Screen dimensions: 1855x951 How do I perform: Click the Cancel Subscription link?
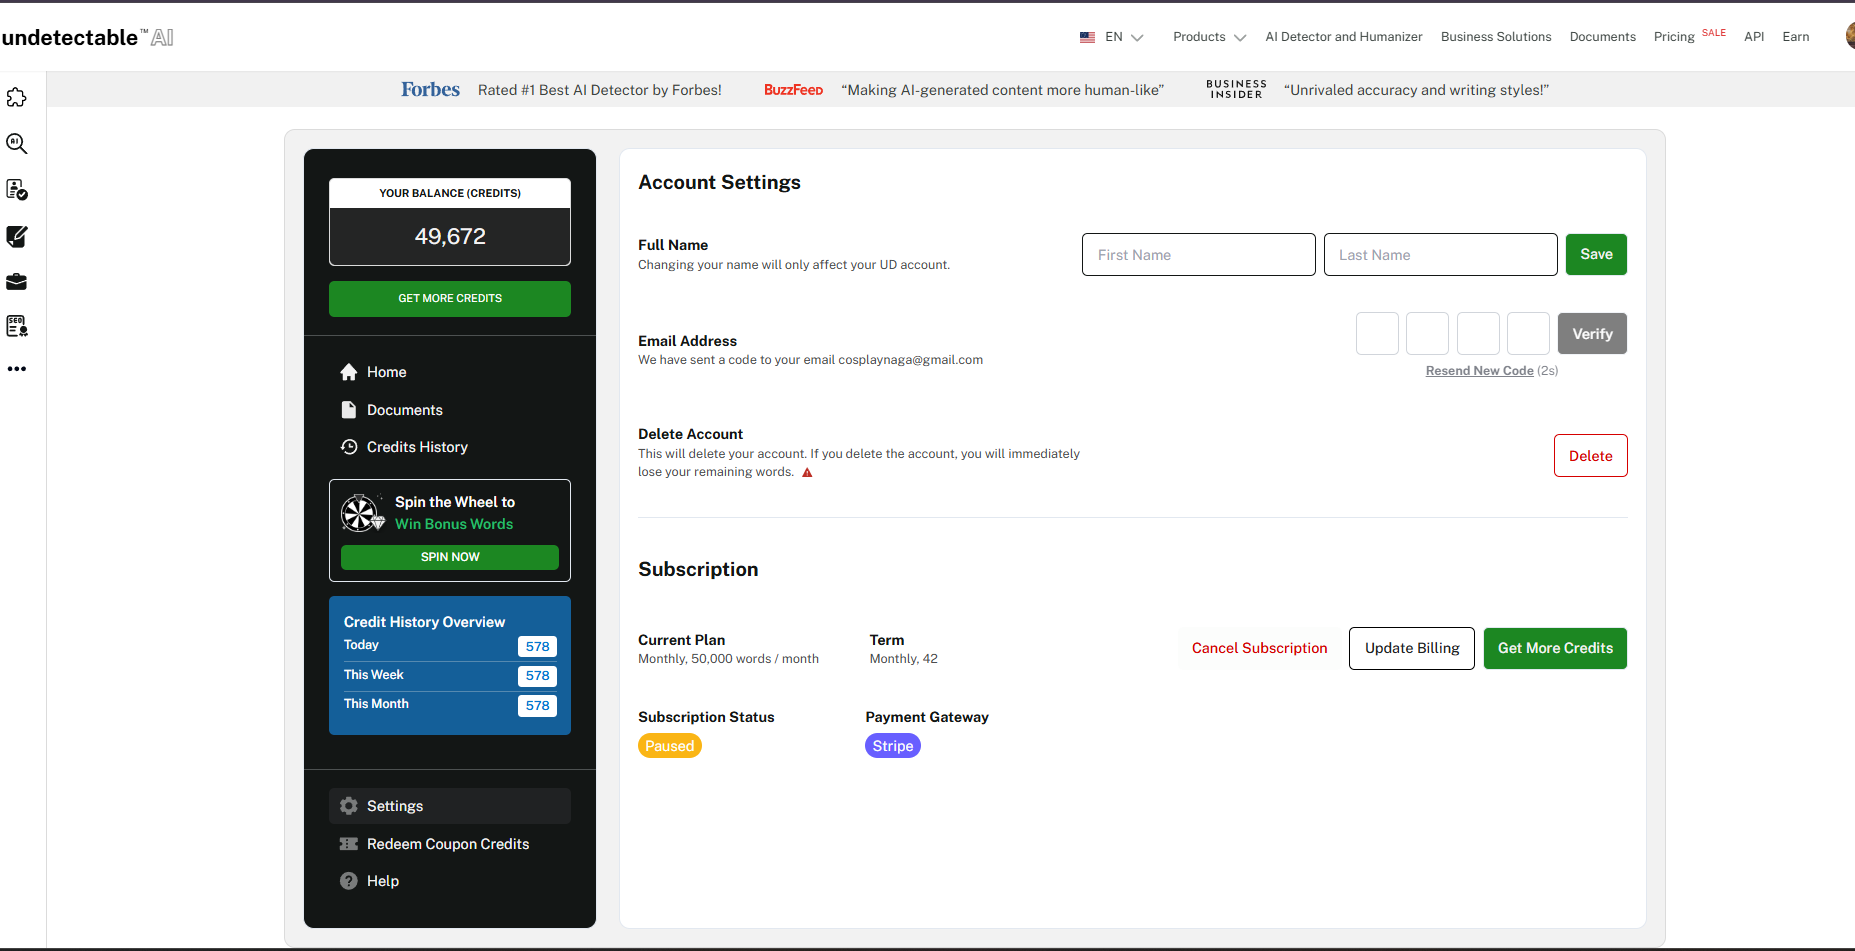click(x=1259, y=648)
